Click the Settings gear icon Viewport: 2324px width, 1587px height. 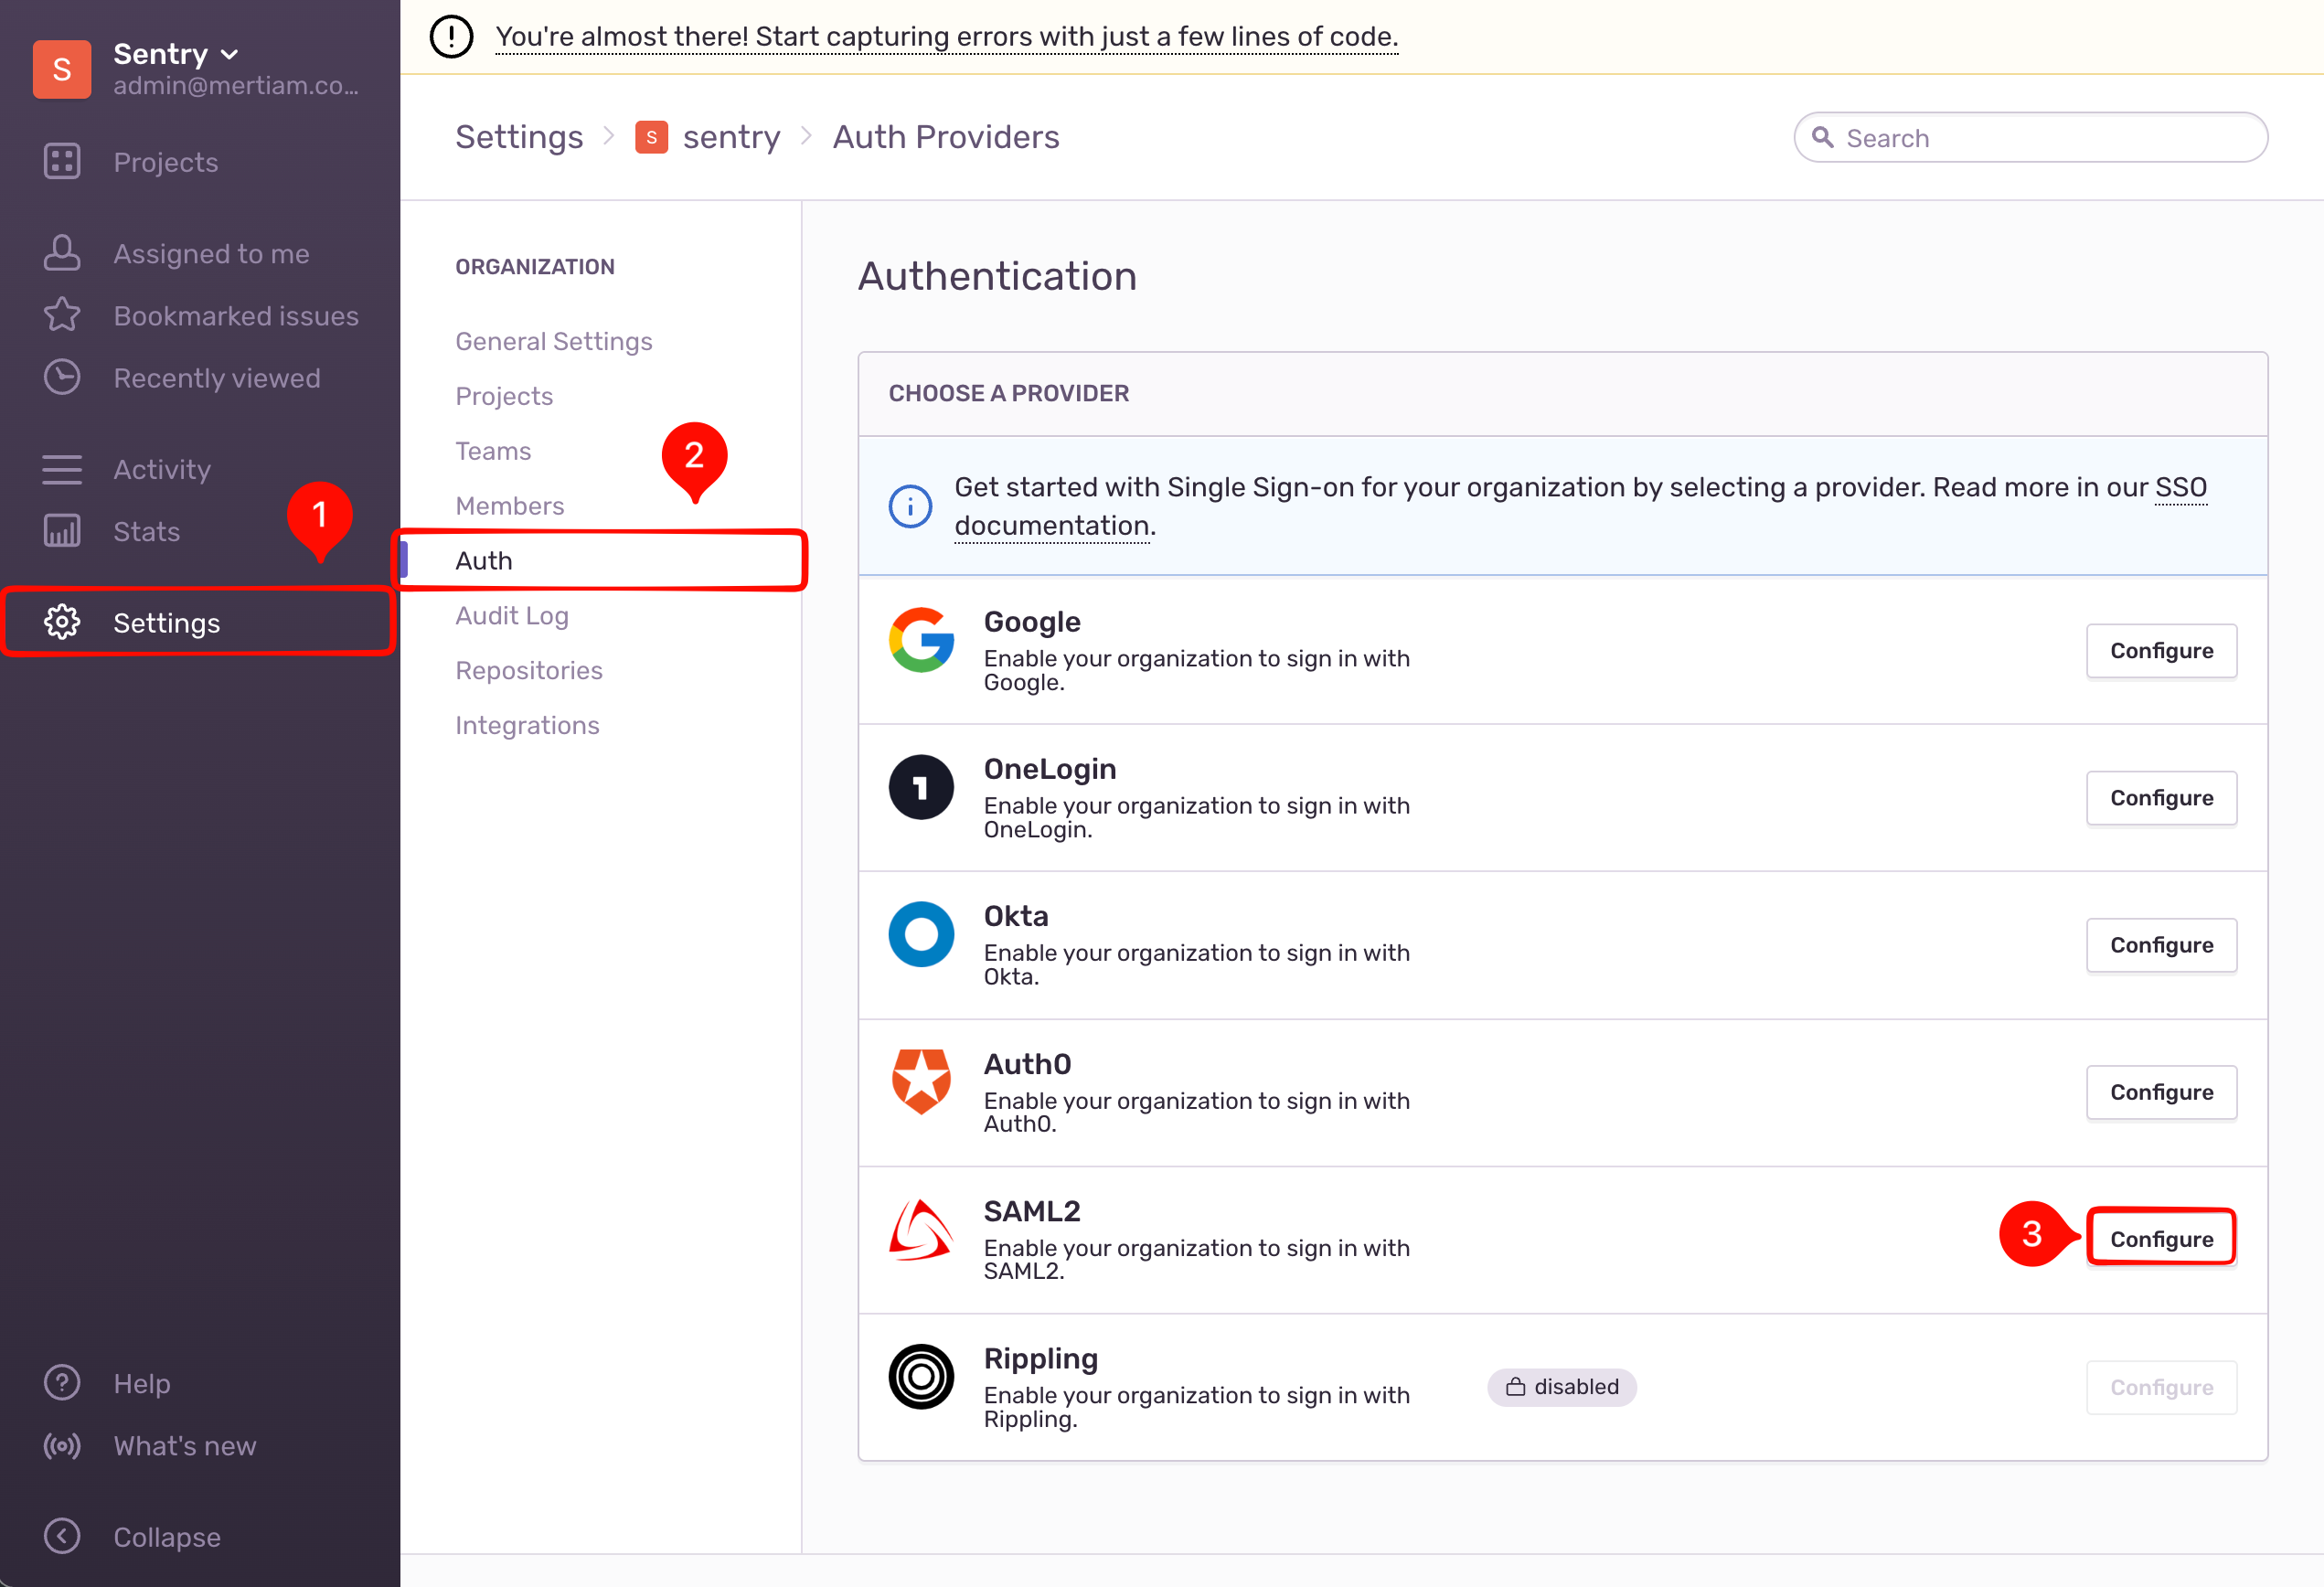coord(62,622)
